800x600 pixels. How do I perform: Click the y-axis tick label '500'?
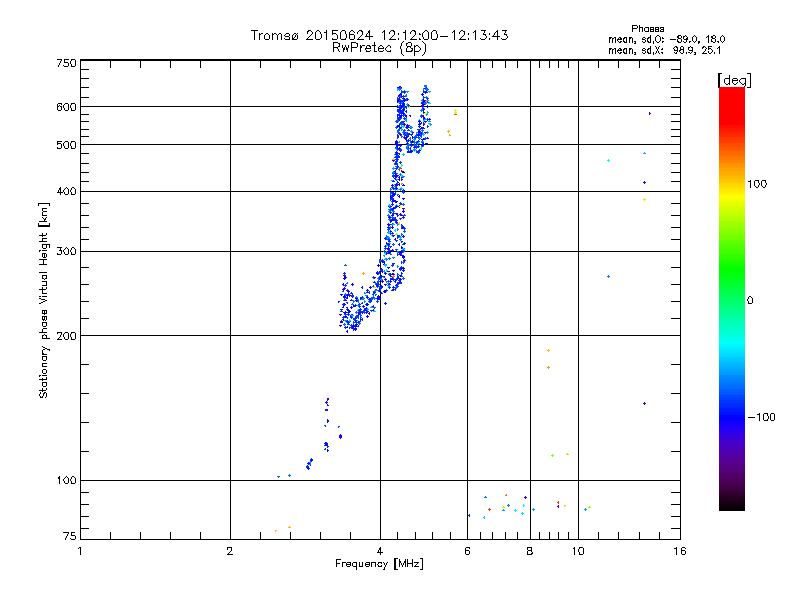(x=66, y=145)
